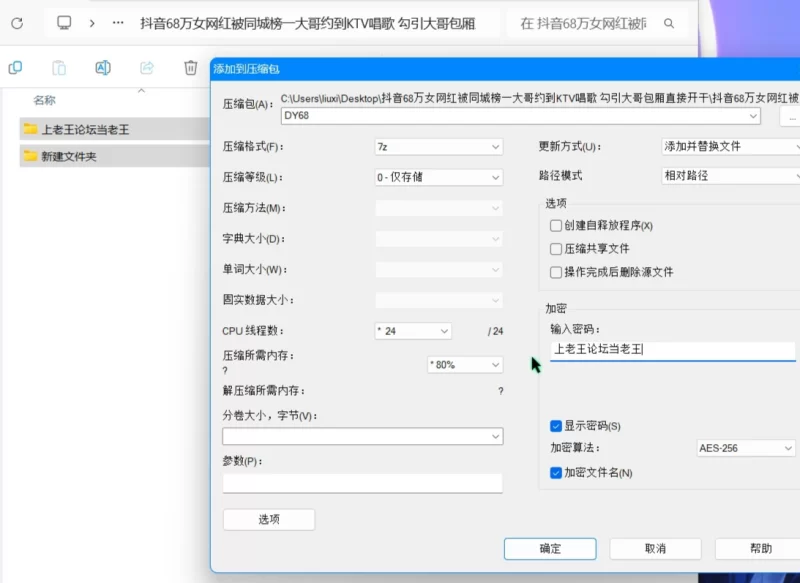Viewport: 800px width, 583px height.
Task: Click the 输入密码 label
Action: pos(575,329)
